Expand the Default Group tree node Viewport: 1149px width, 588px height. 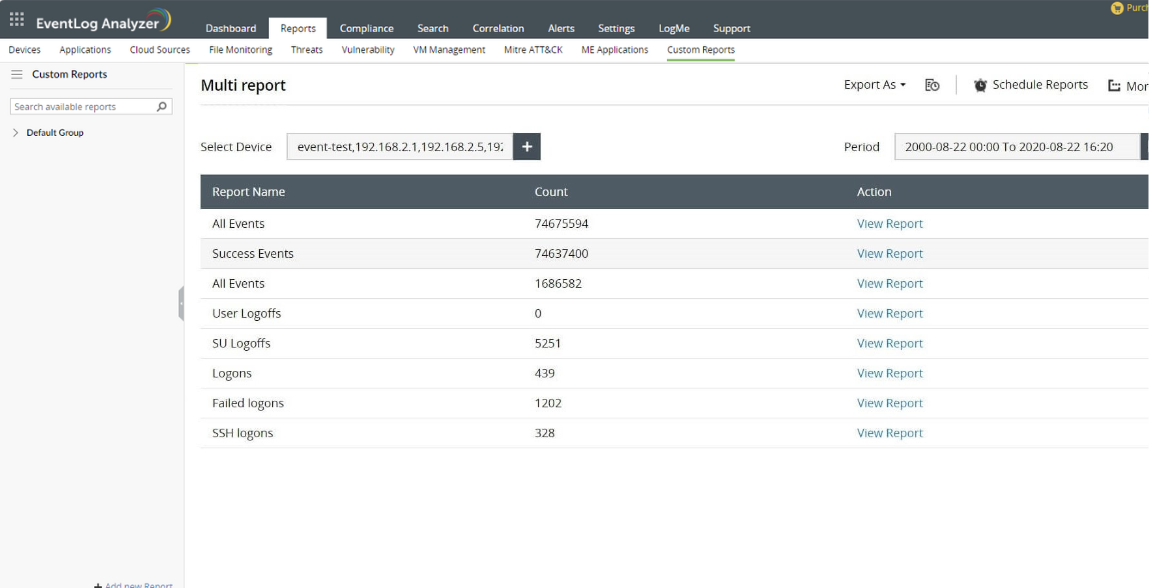(16, 133)
